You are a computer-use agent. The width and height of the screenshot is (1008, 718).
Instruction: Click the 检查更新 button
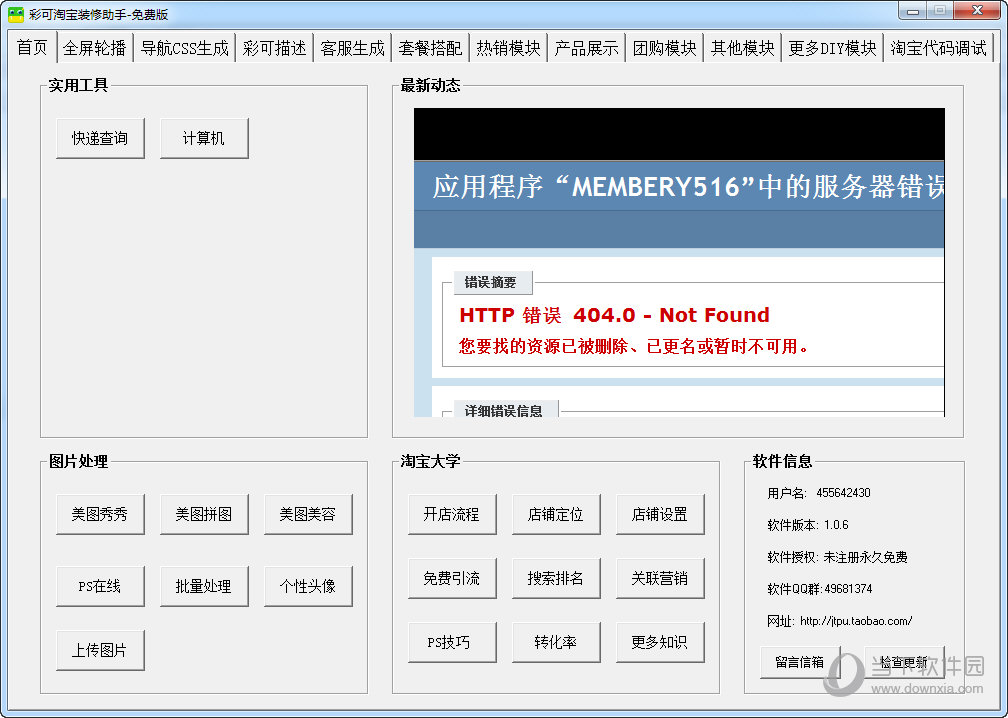point(904,662)
